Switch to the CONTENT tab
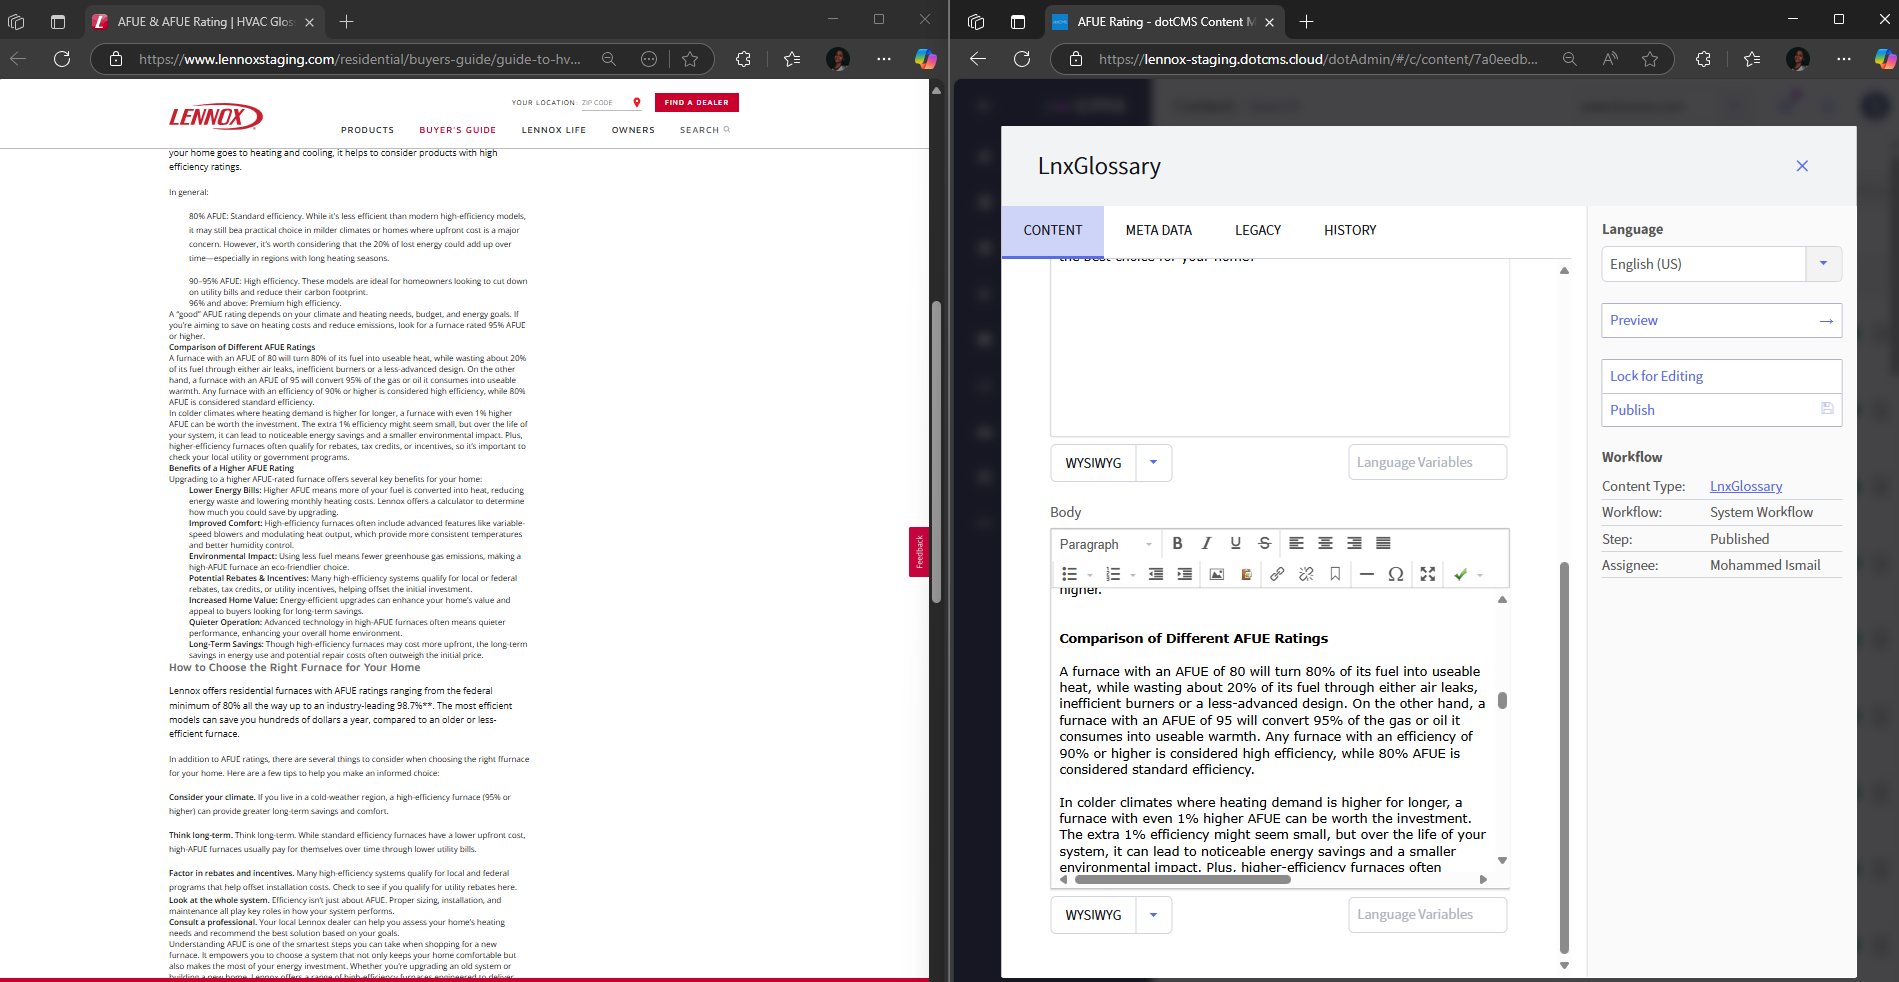 point(1053,230)
